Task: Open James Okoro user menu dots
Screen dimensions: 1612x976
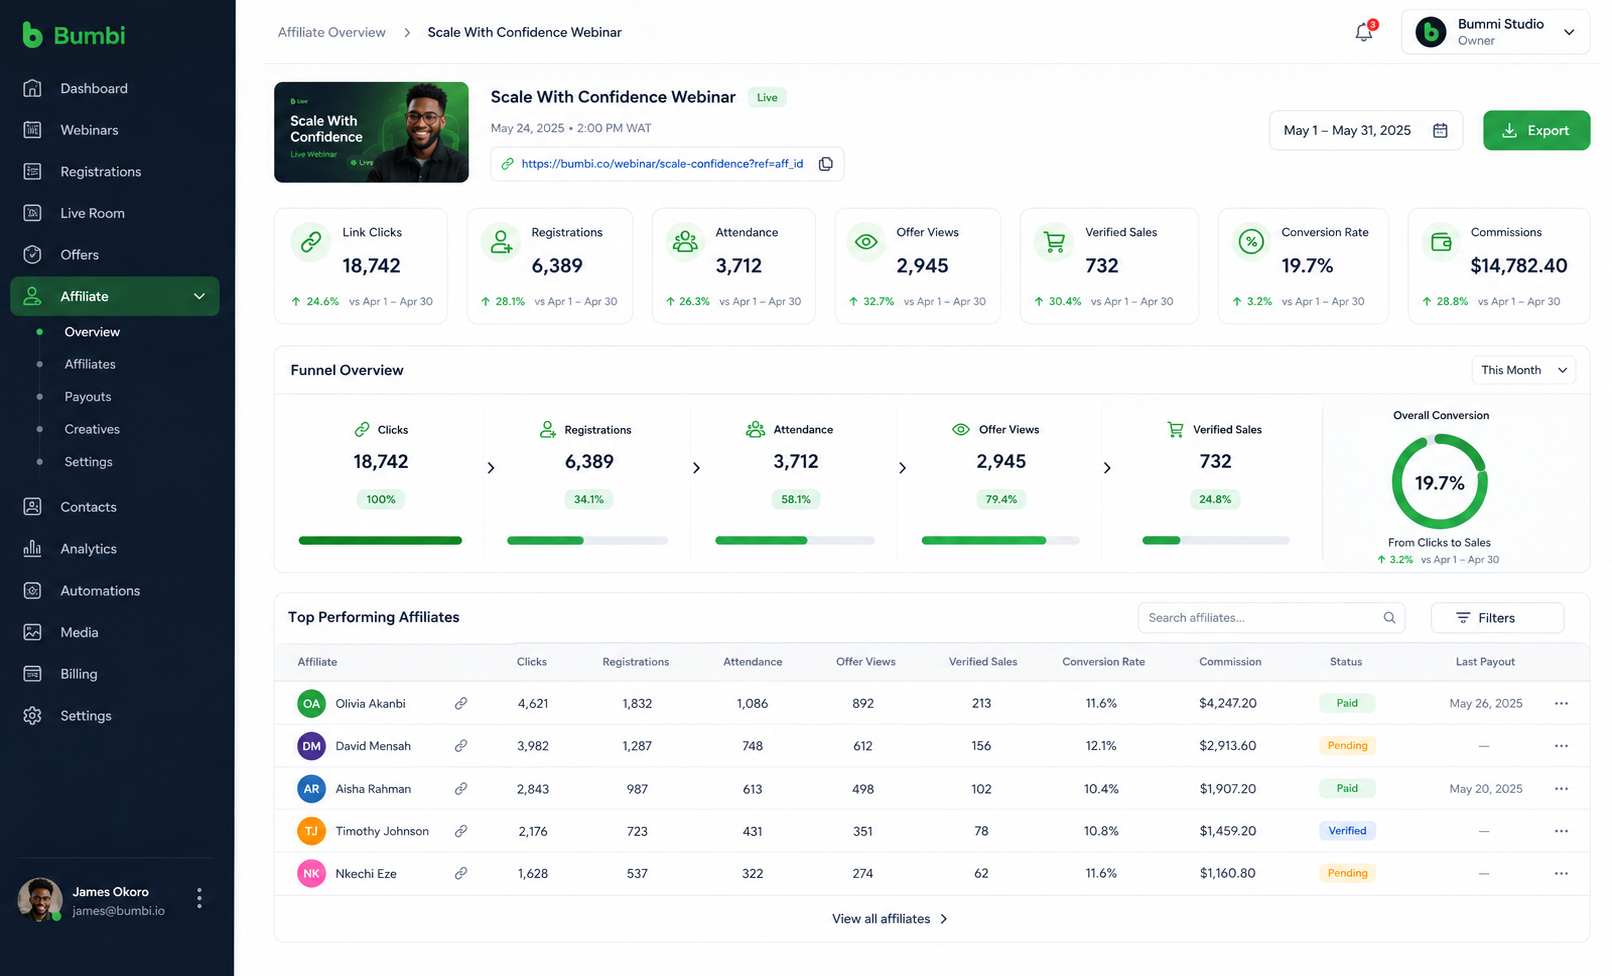Action: coord(199,899)
